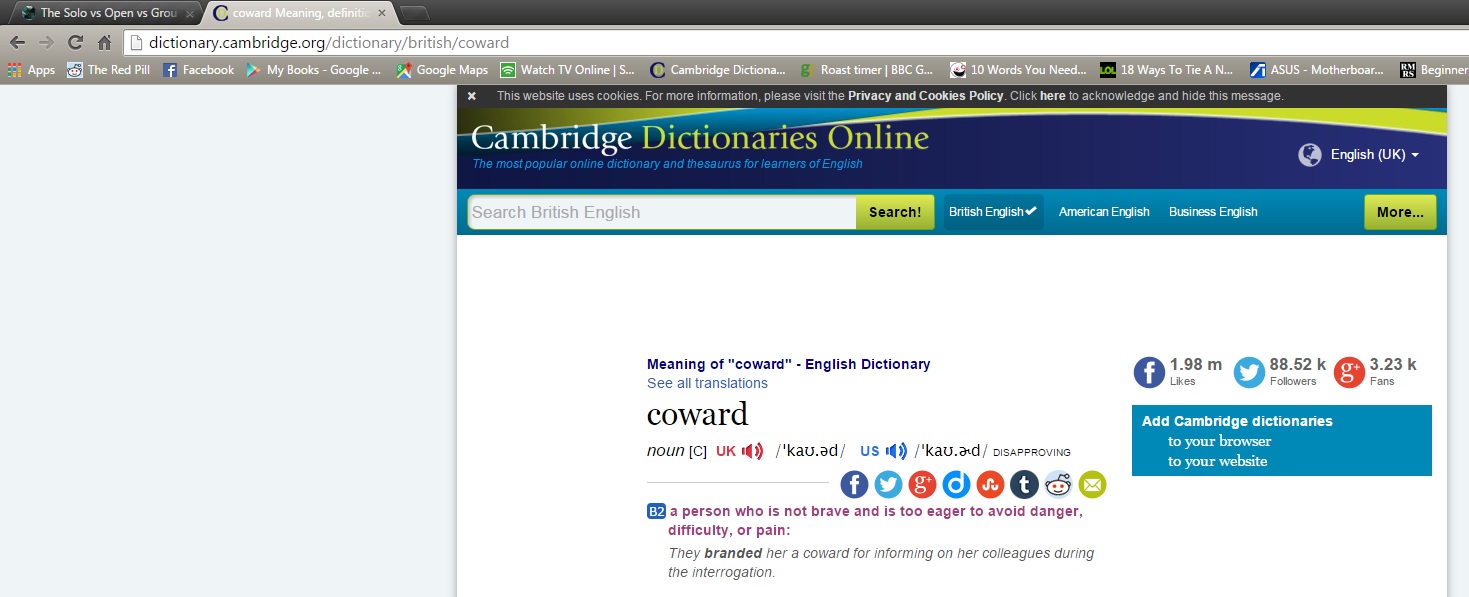Close 'The Solo vs Open vs Grou' tab
This screenshot has width=1469, height=597.
190,13
